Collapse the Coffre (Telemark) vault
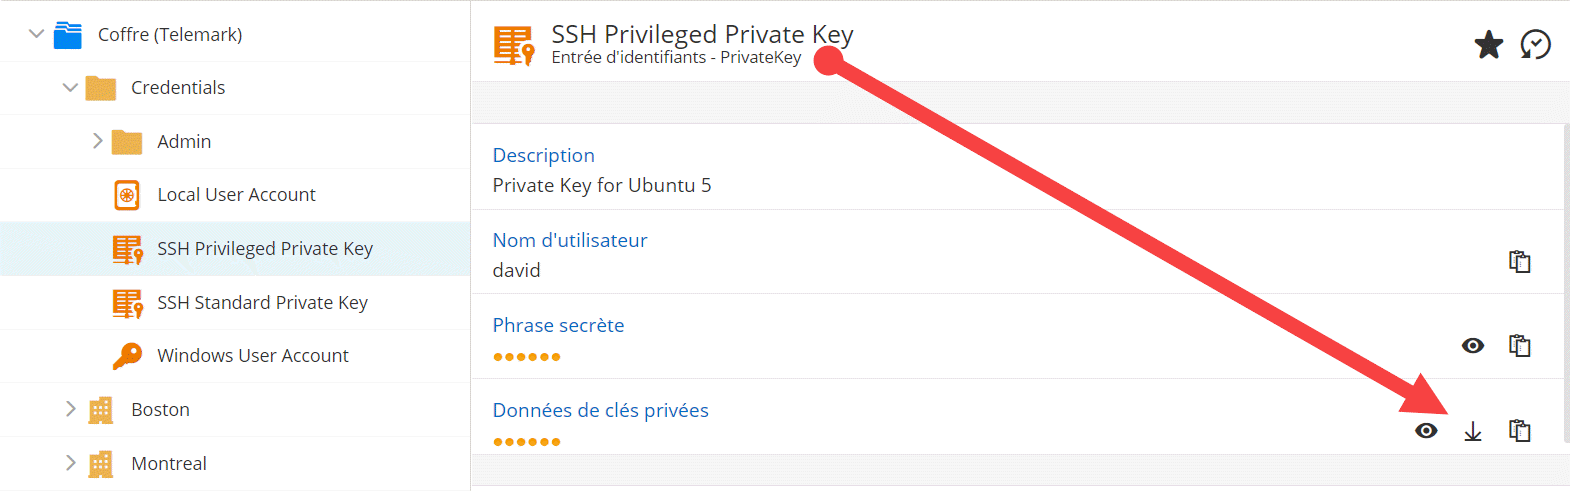 pyautogui.click(x=37, y=34)
